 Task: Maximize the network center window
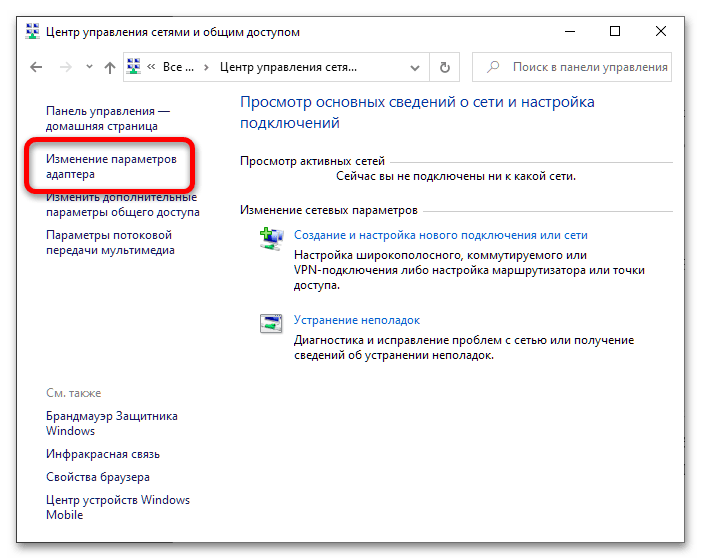[615, 31]
